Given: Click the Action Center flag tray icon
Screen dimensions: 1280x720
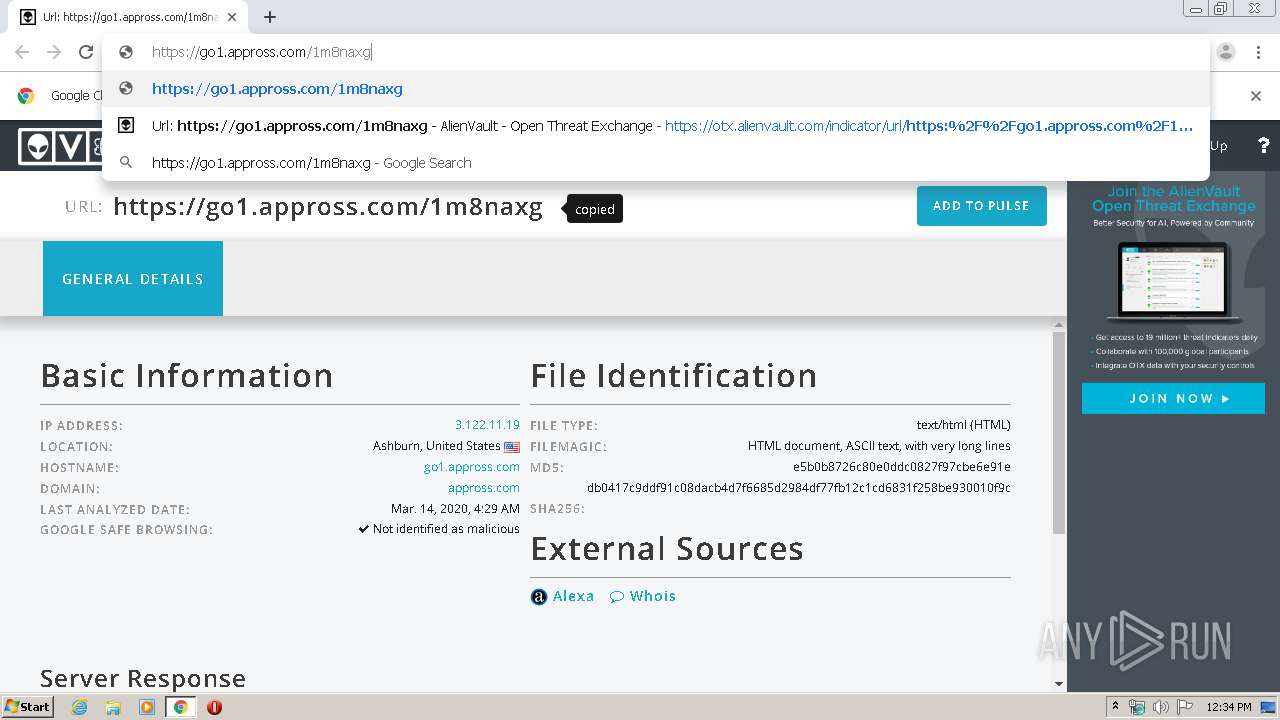Looking at the screenshot, I should click(1183, 707).
